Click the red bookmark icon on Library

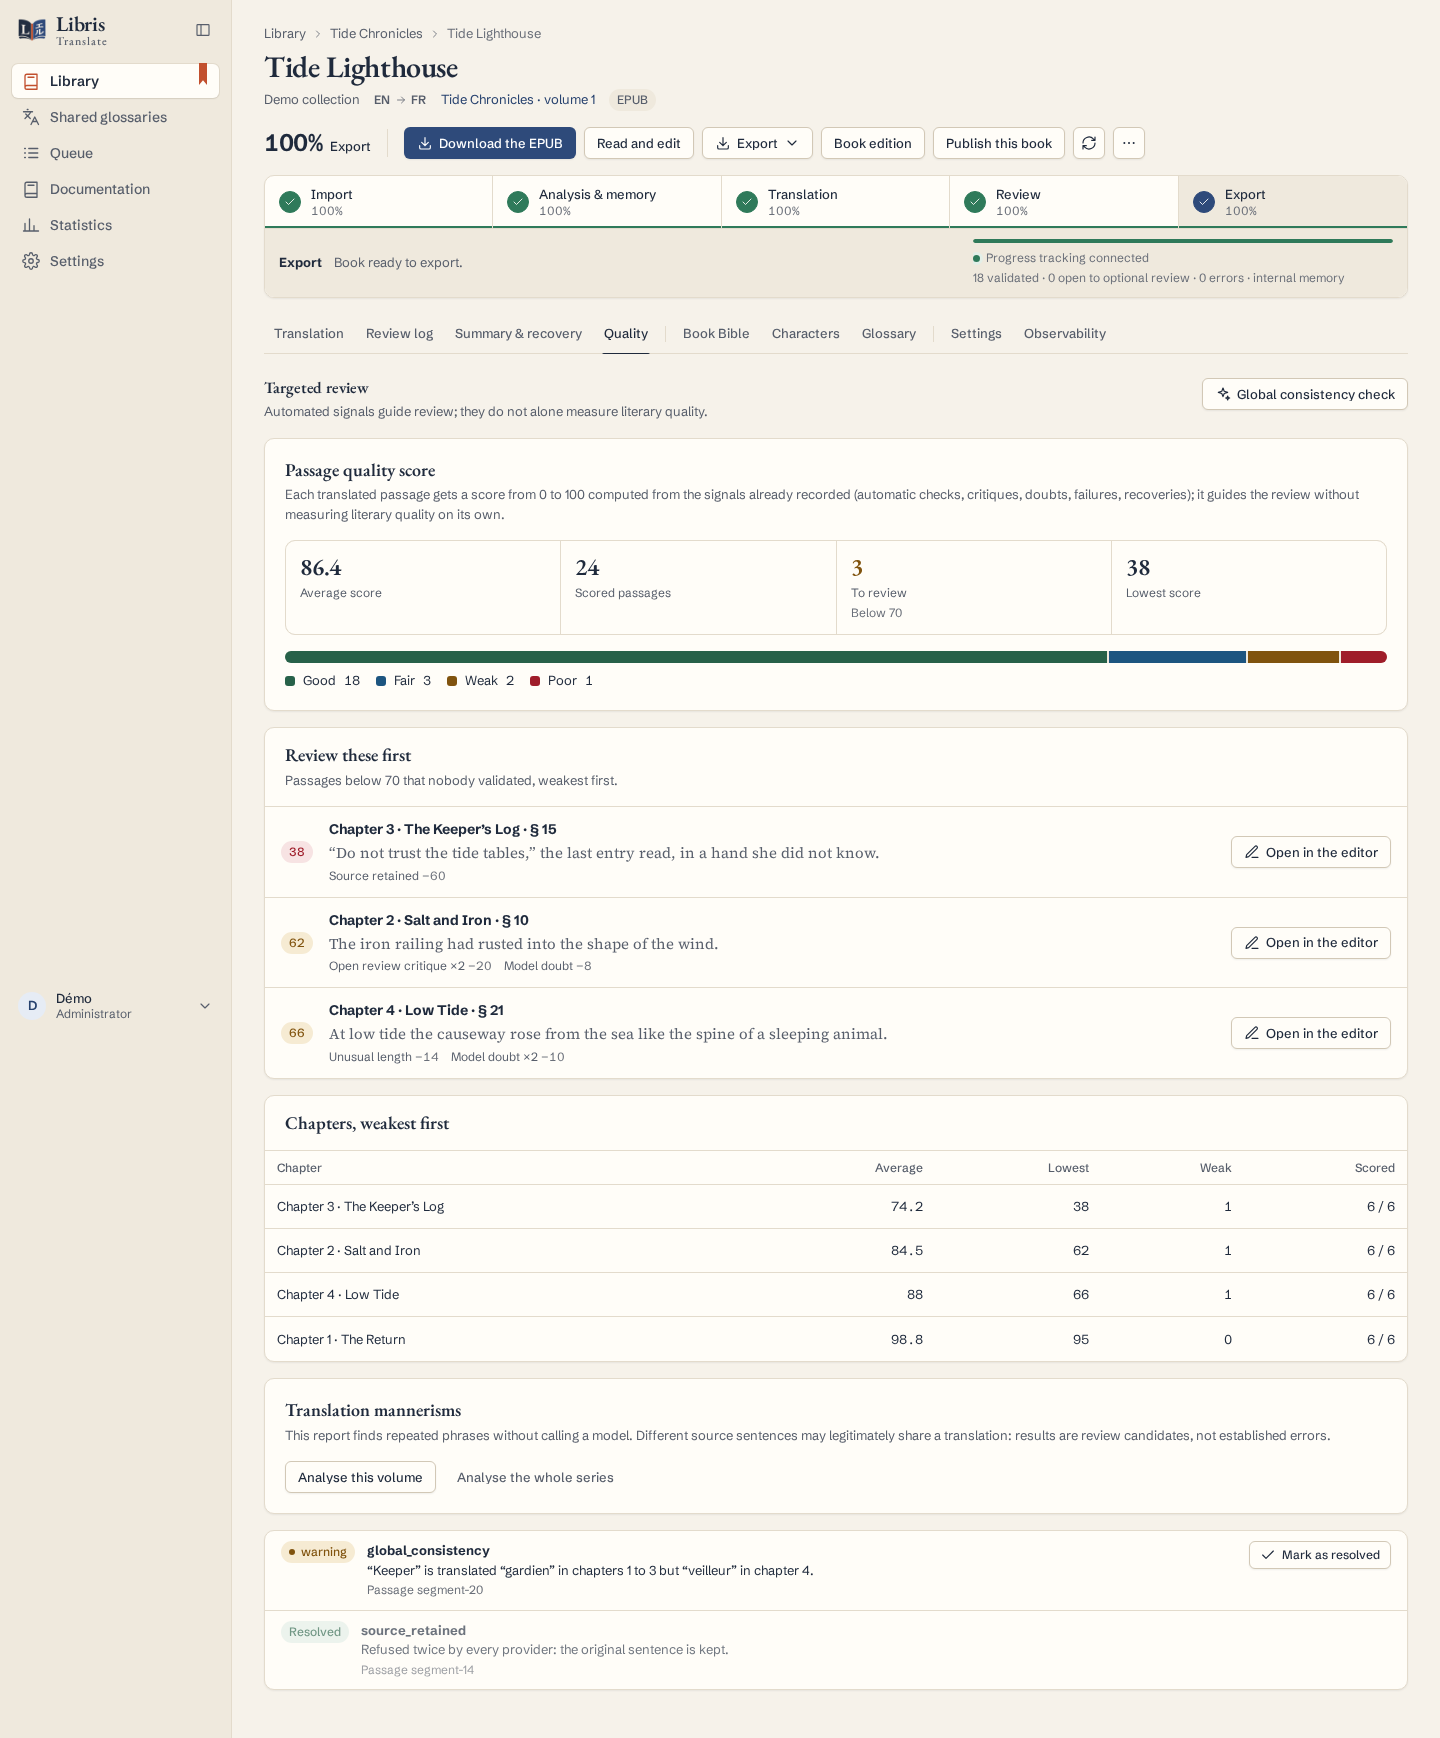203,74
